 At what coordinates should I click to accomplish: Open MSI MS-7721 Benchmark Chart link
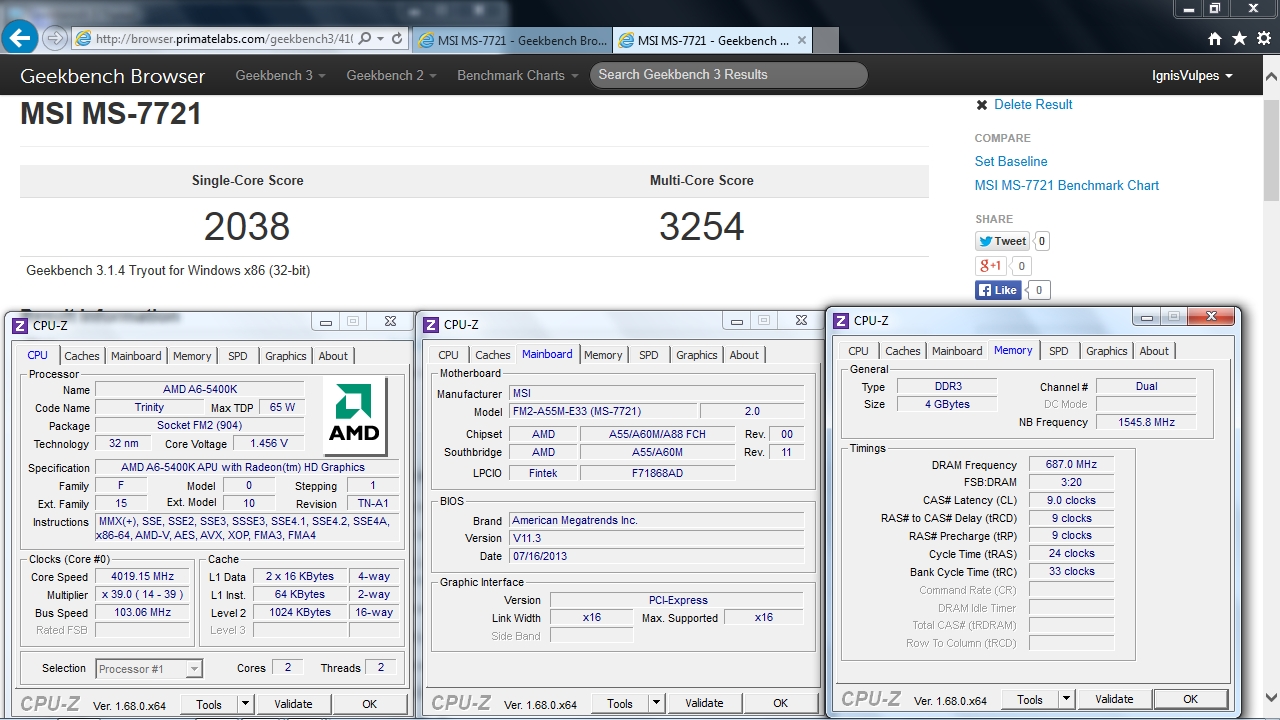point(1067,186)
